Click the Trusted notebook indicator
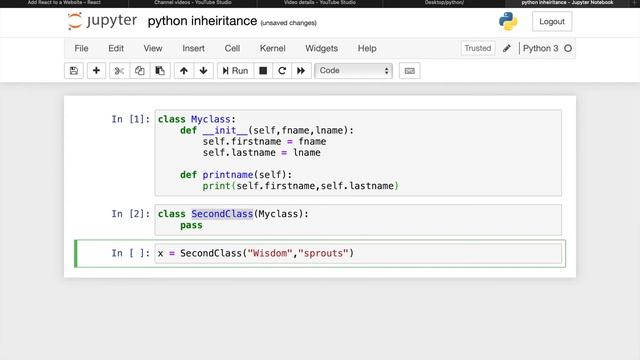This screenshot has height=360, width=640. (478, 48)
